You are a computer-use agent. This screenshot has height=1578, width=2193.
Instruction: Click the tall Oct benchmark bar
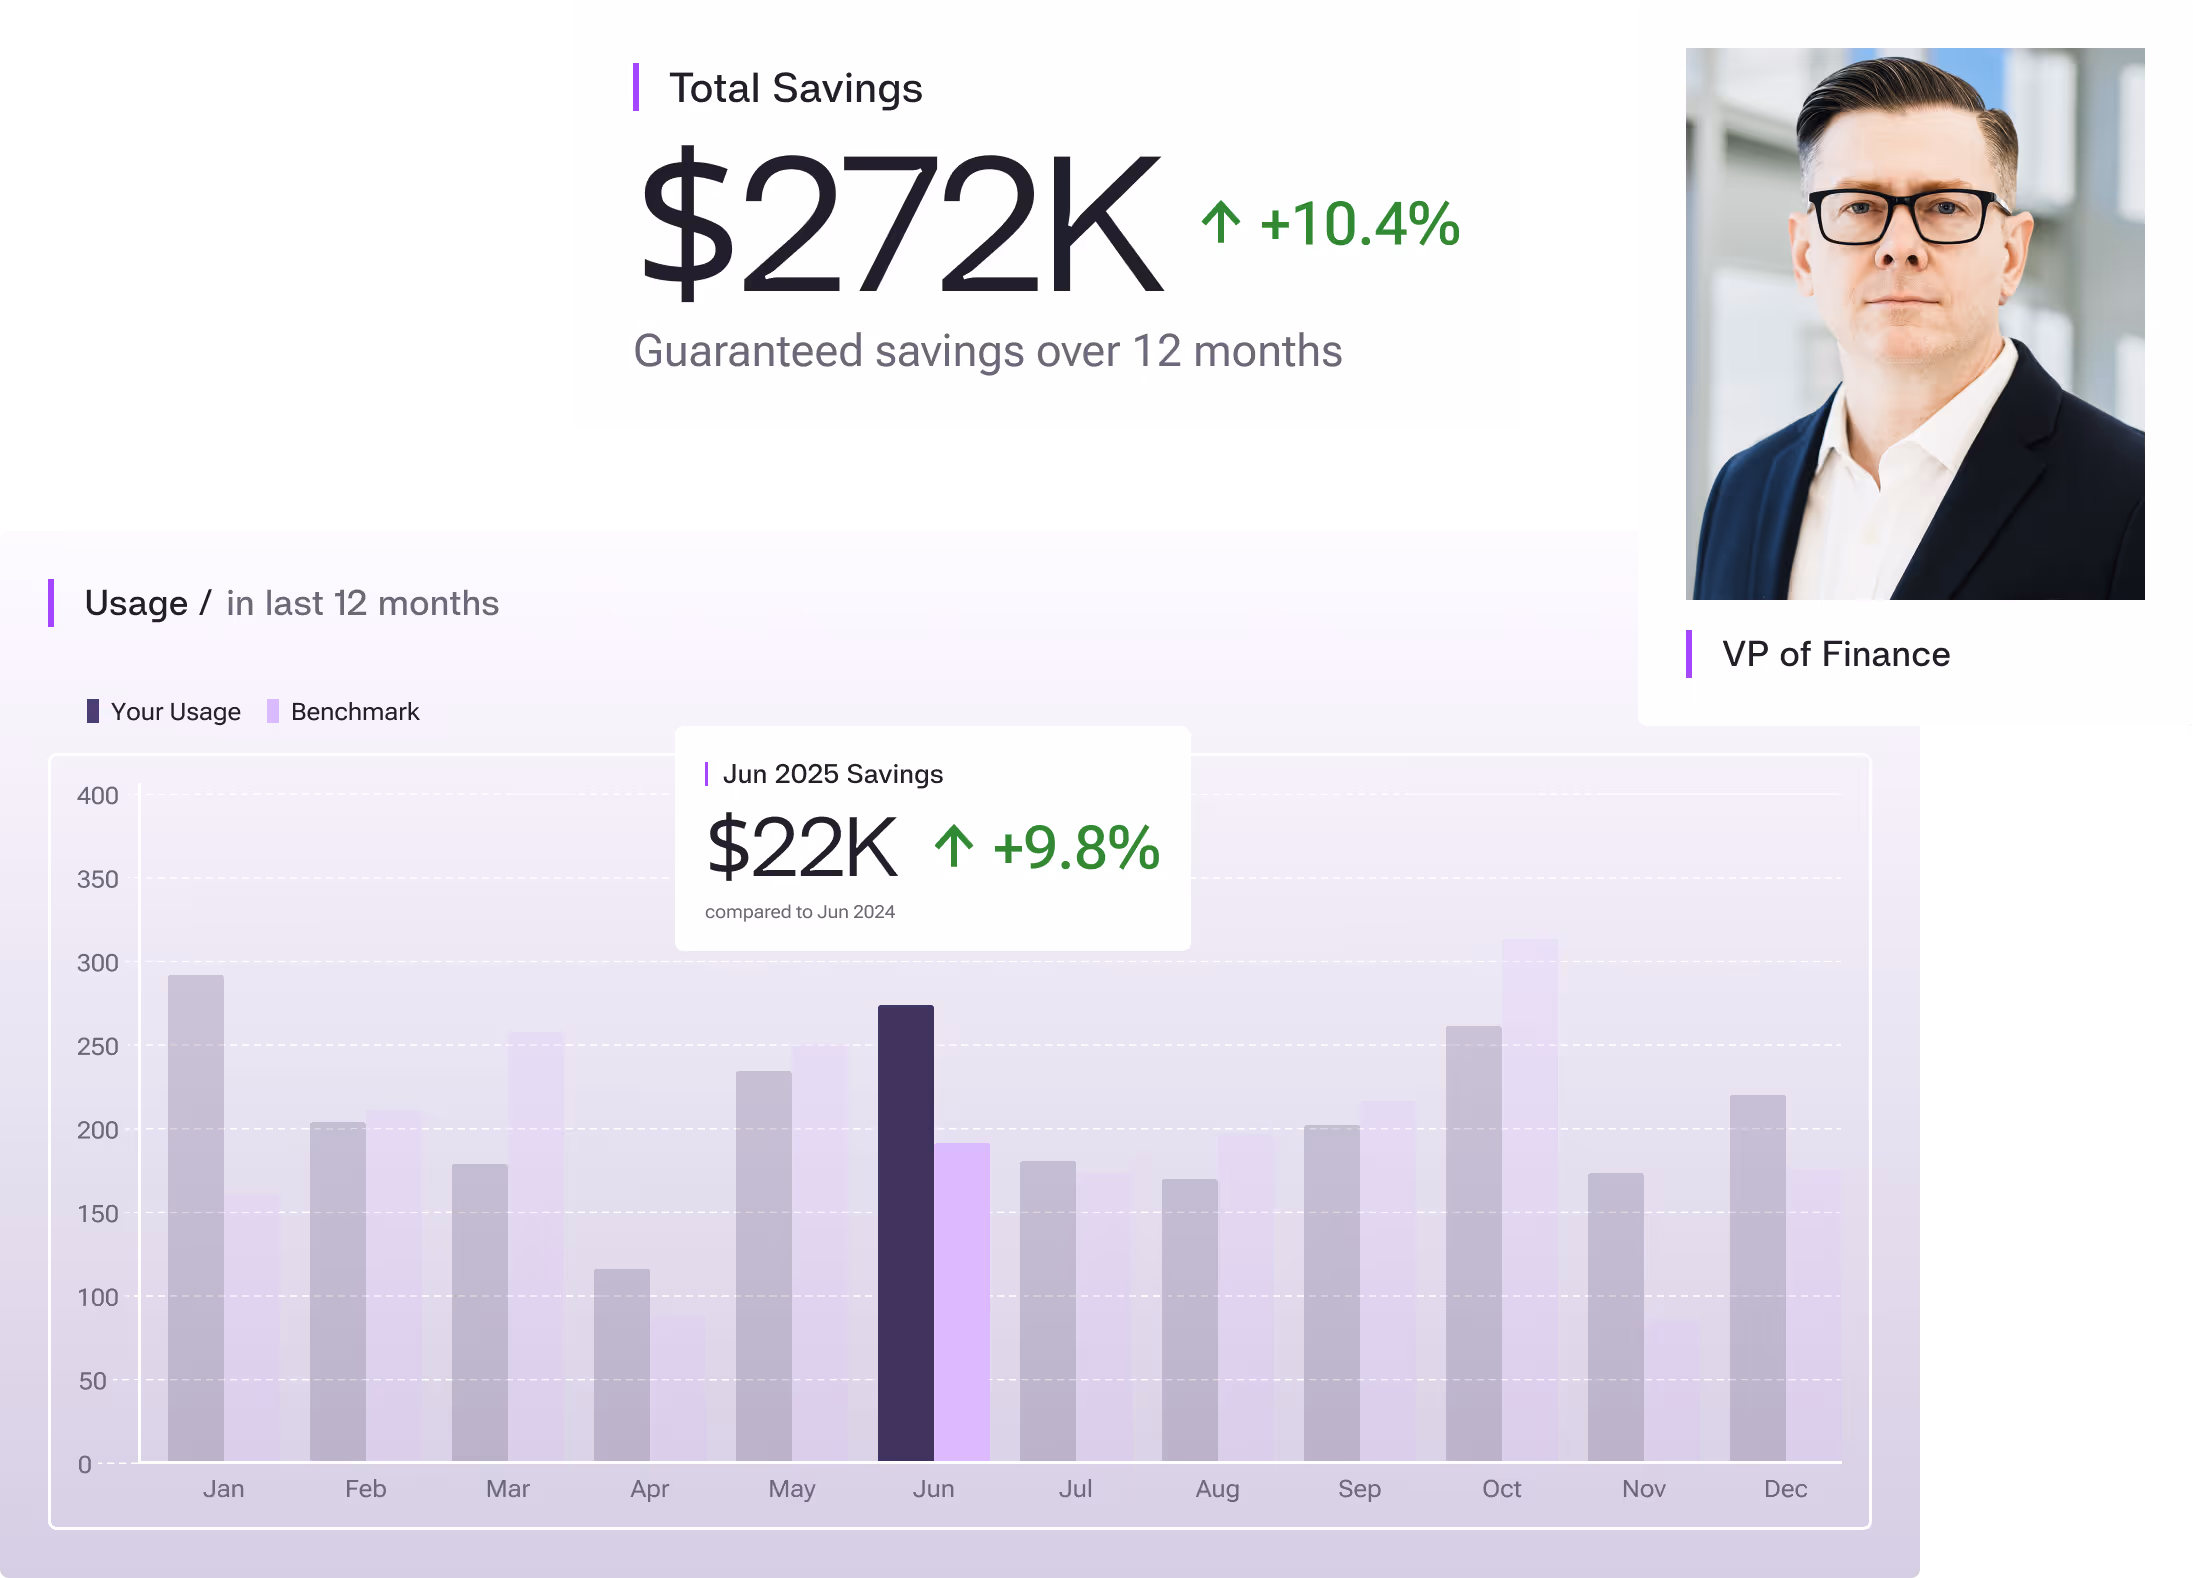click(x=1529, y=1199)
